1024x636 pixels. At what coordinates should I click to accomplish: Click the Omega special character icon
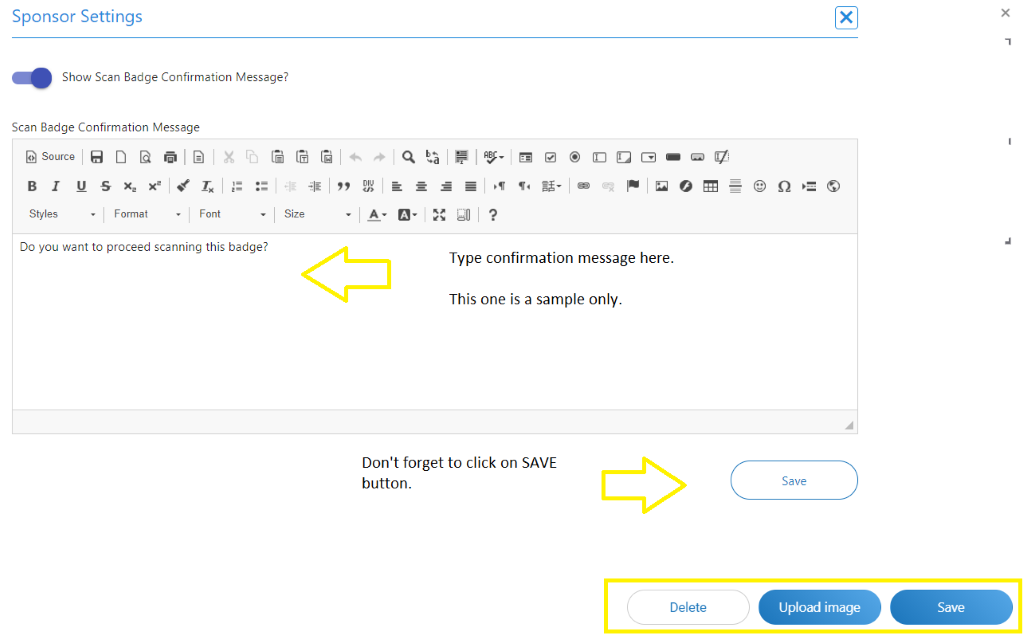click(x=784, y=186)
